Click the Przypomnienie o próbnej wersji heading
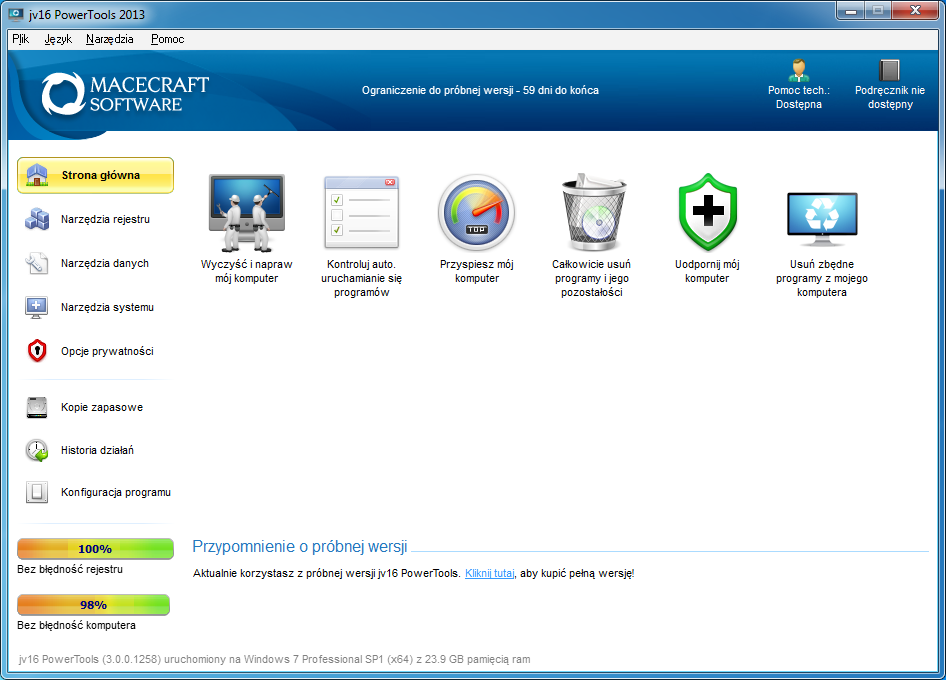Viewport: 946px width, 680px height. [x=300, y=547]
